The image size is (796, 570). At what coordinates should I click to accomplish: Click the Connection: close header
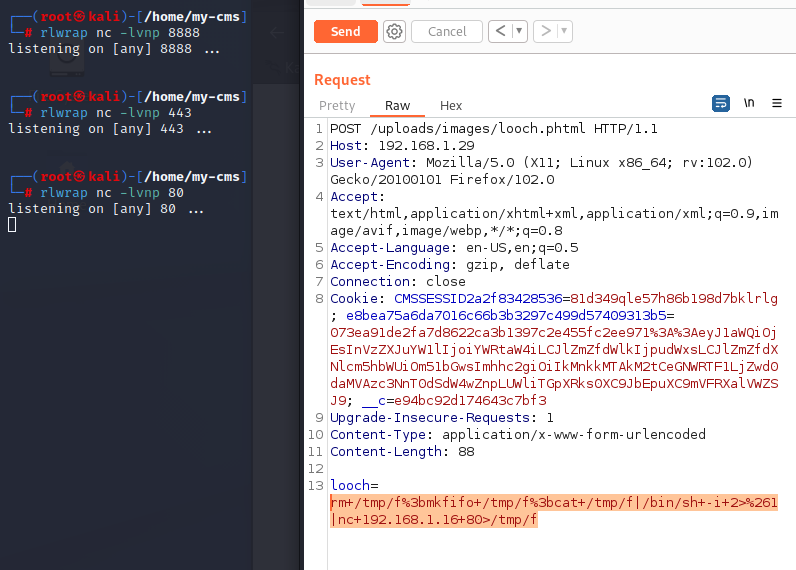coord(397,282)
